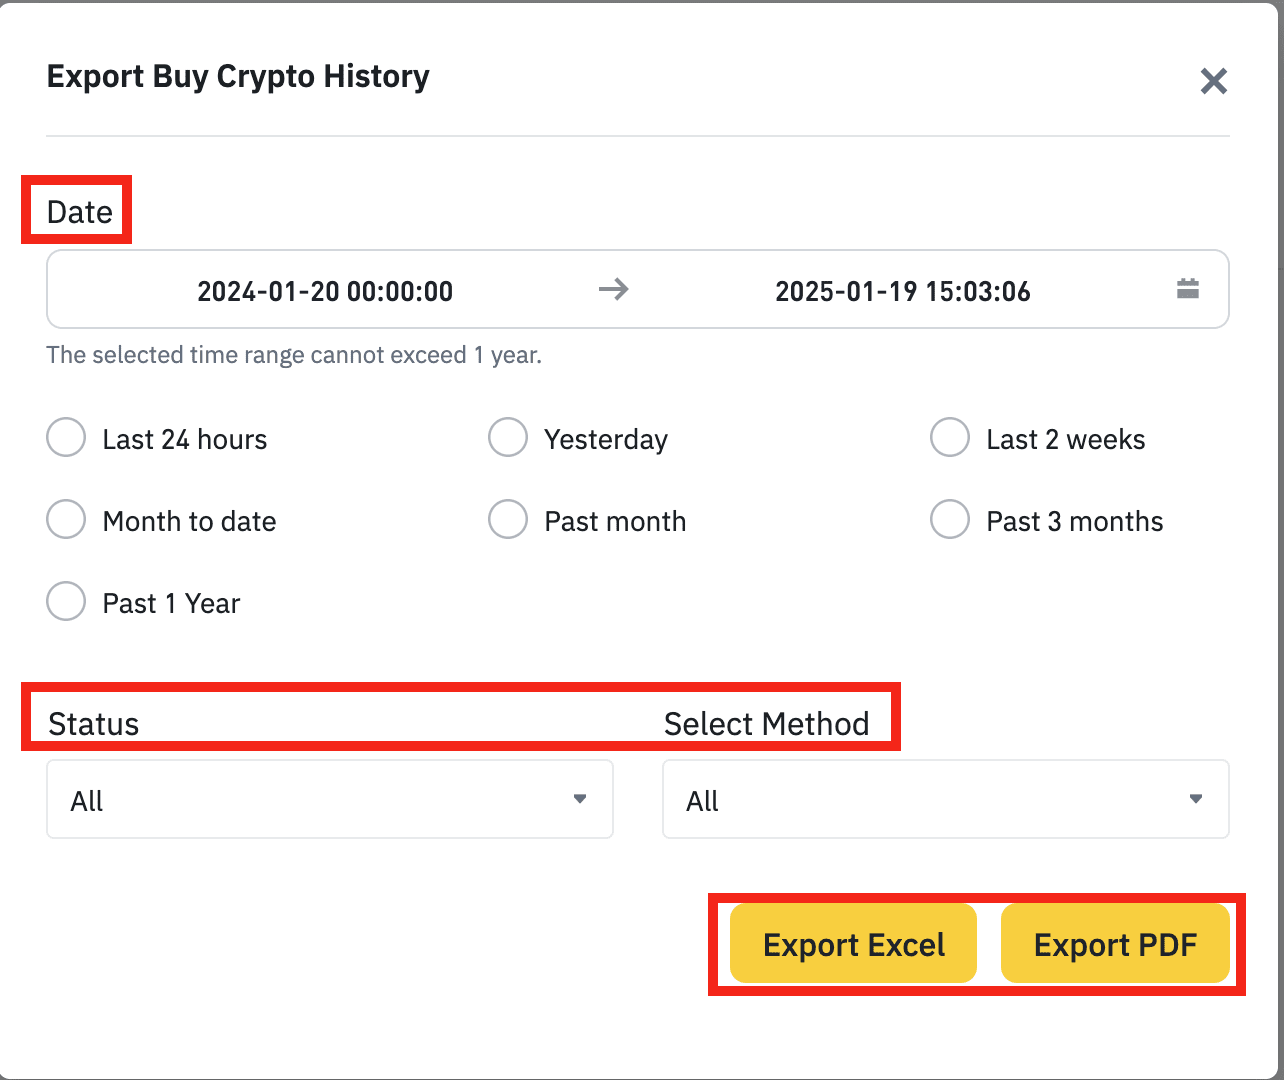Click the Export Excel button

point(853,943)
